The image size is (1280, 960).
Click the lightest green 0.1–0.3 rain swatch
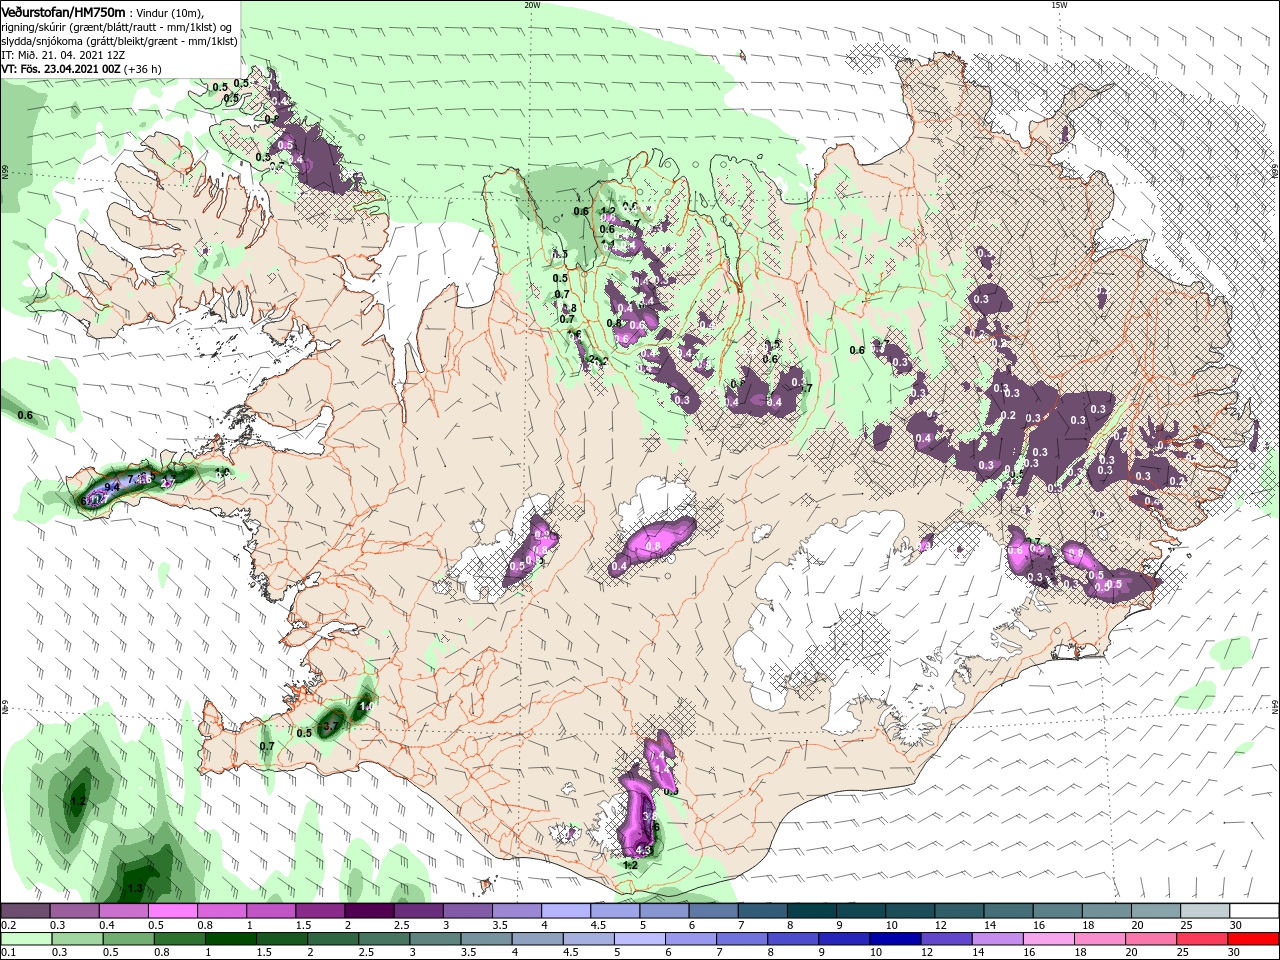pyautogui.click(x=25, y=939)
